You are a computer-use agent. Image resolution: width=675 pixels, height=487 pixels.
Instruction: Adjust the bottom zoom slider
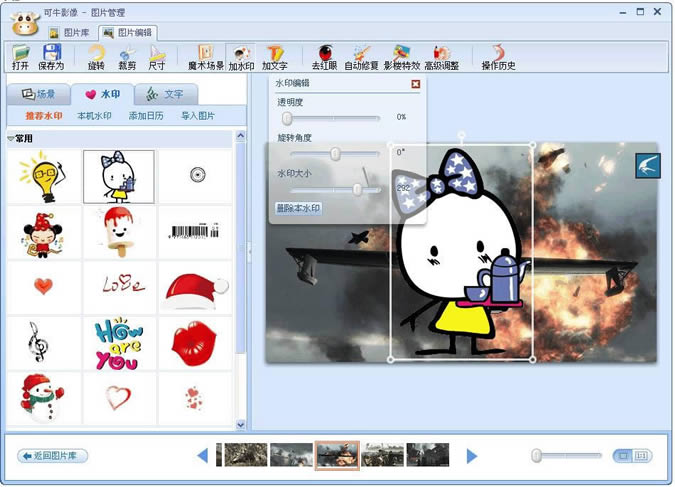536,456
